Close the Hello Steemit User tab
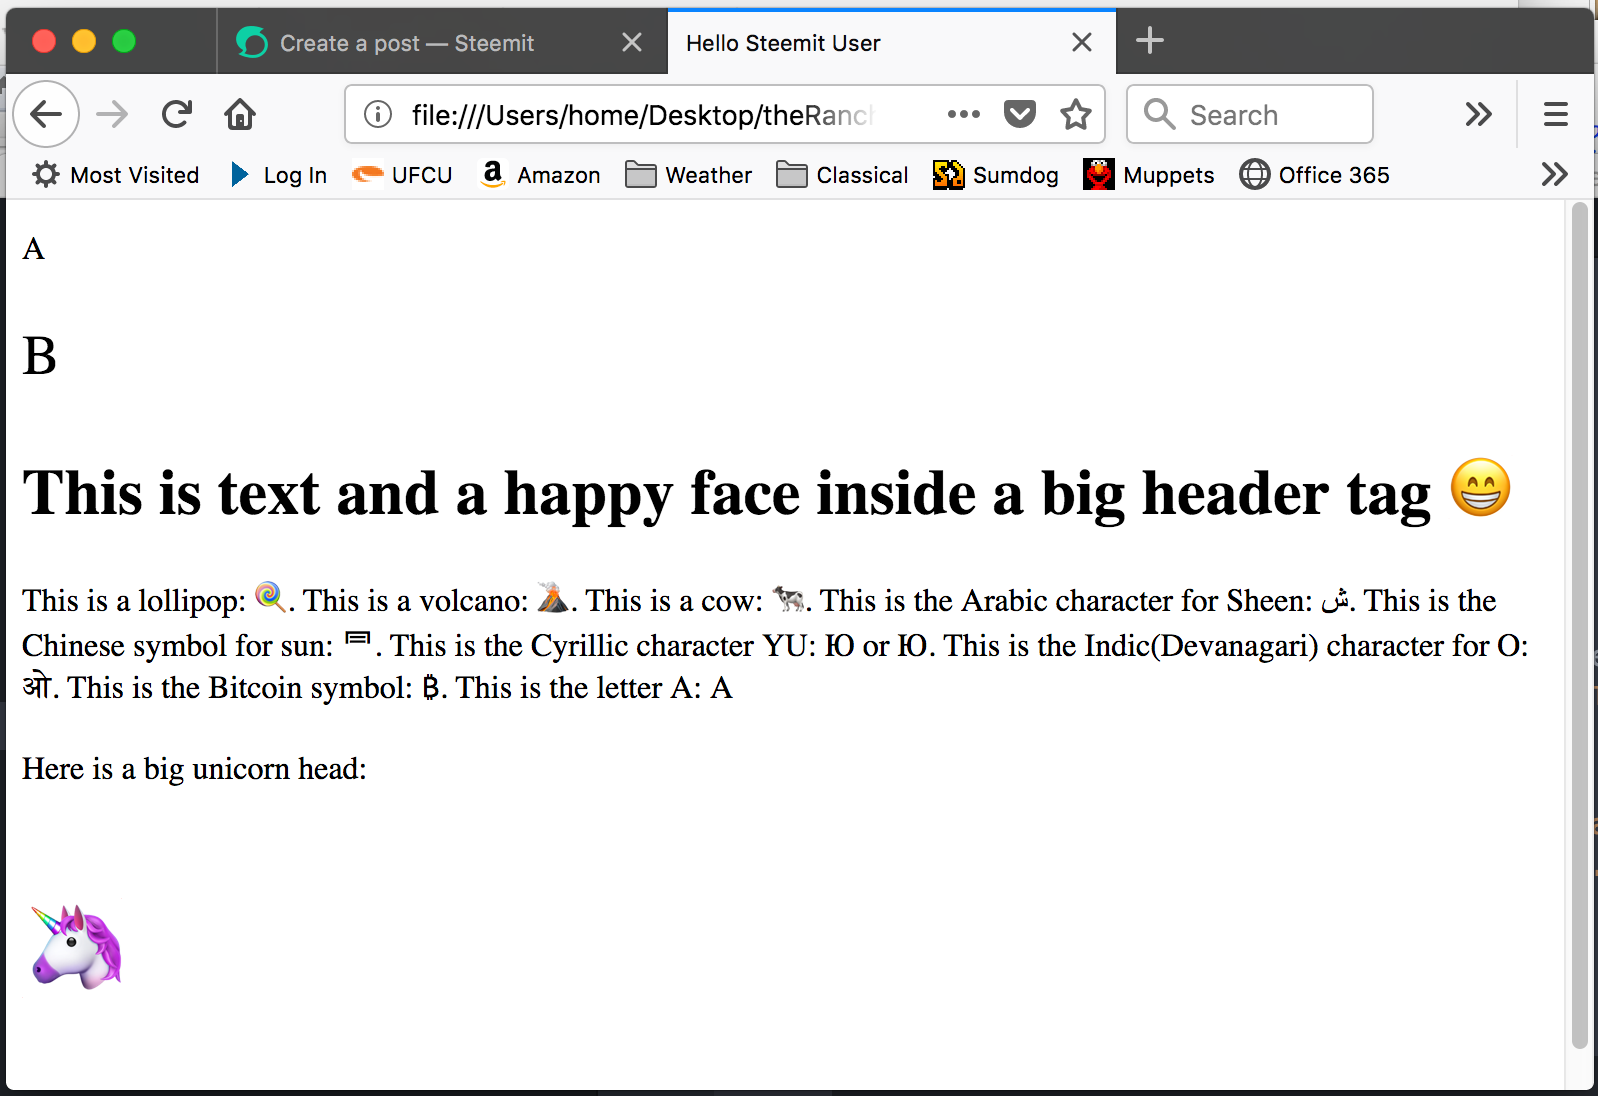 click(1082, 42)
